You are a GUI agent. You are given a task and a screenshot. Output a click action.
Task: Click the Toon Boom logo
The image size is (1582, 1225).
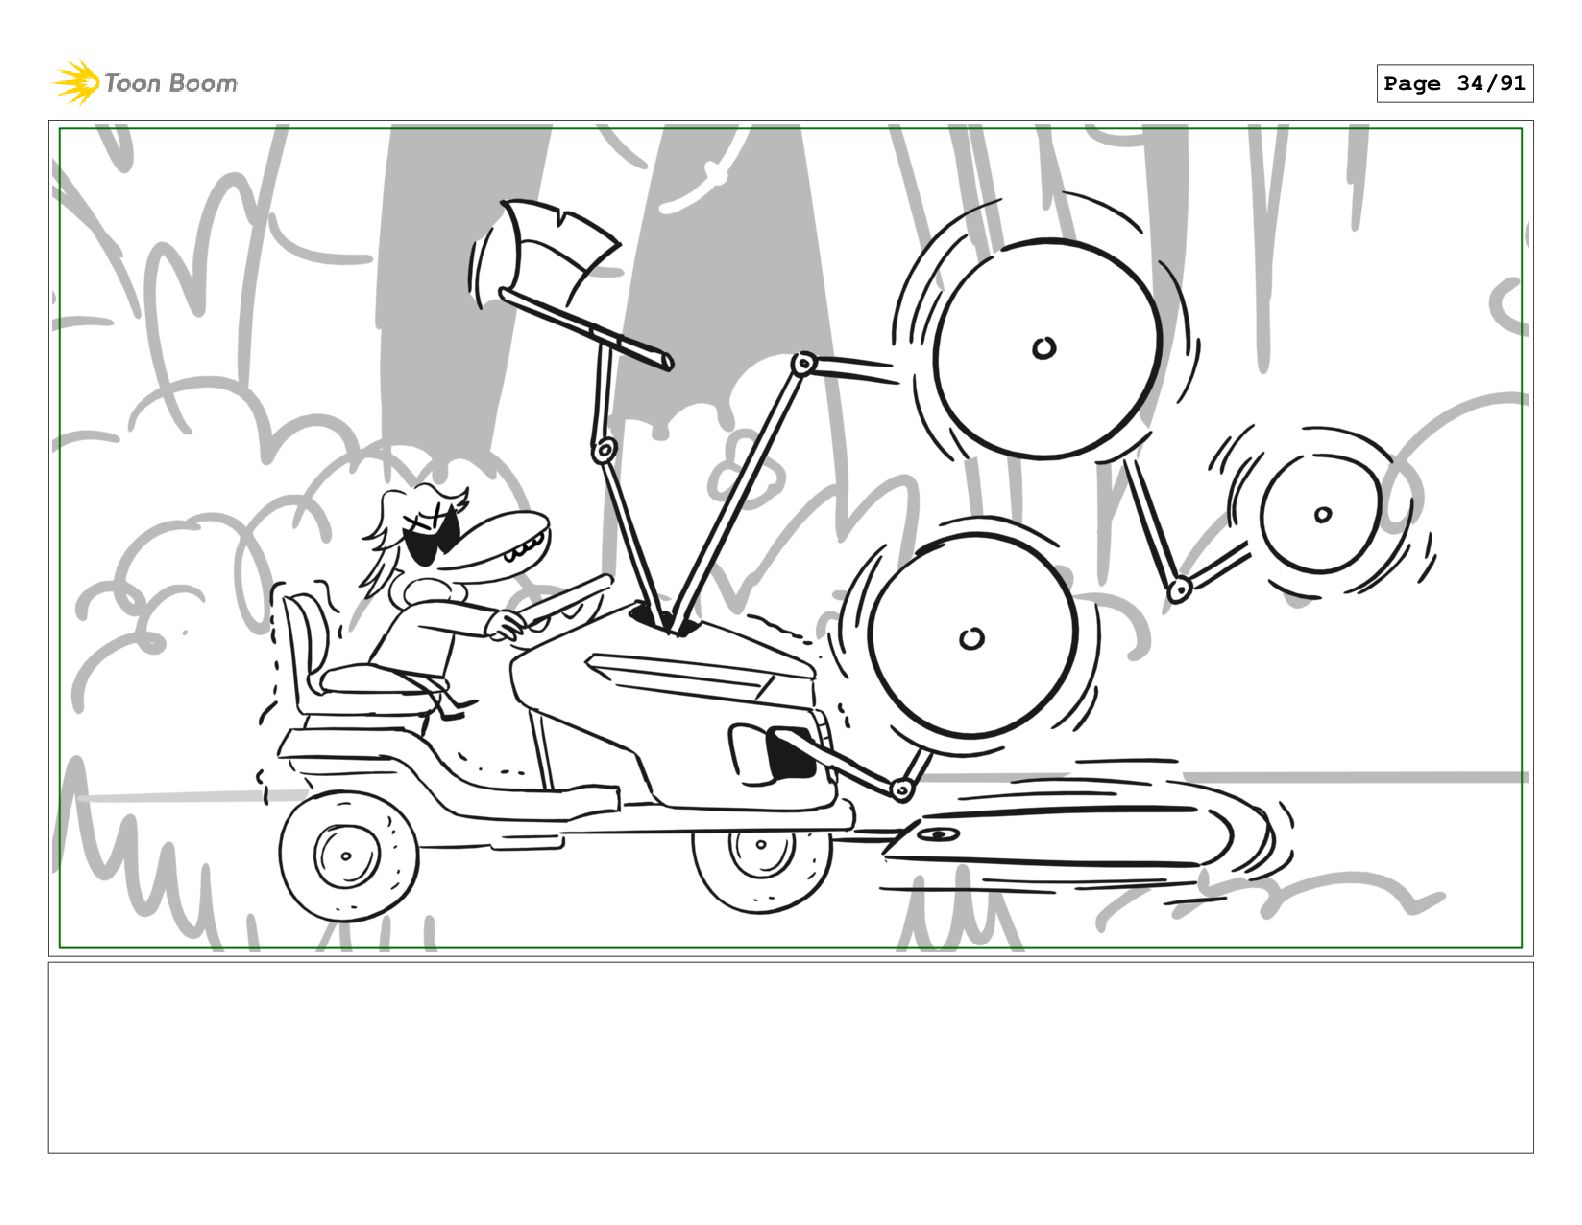pos(145,83)
